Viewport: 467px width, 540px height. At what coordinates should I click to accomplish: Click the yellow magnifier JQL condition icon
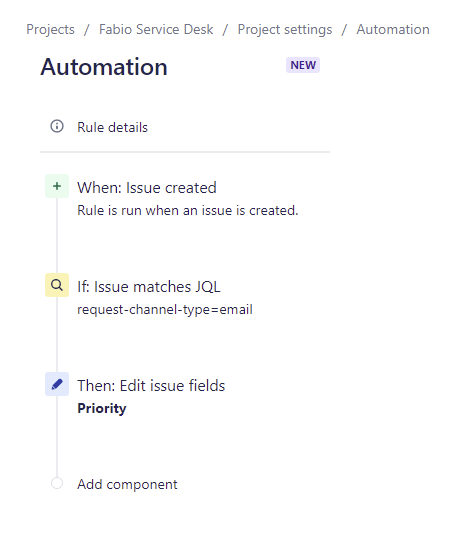pos(57,285)
